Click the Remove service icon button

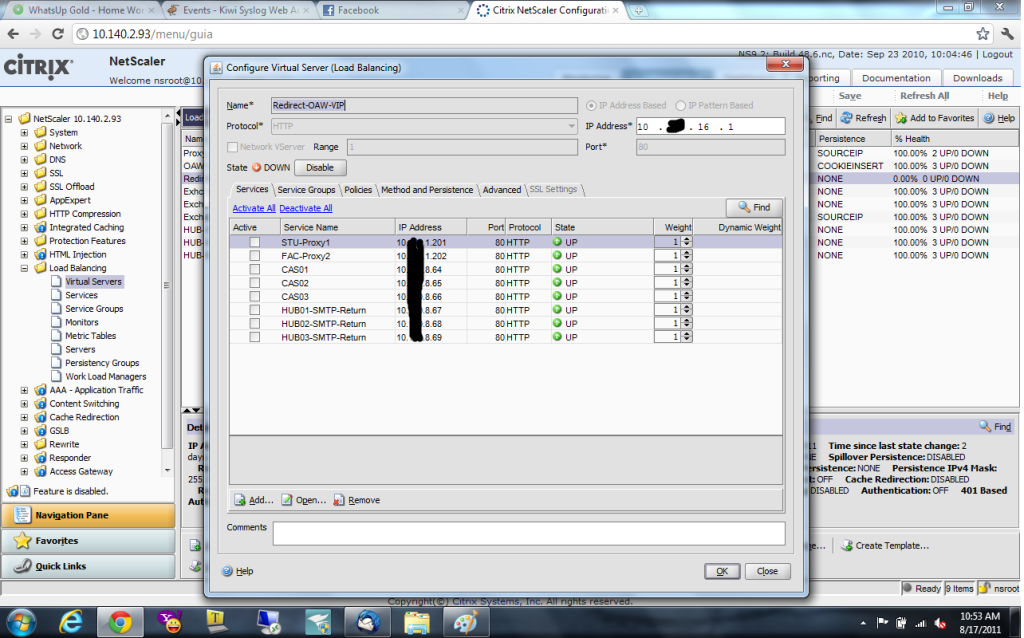[x=340, y=500]
